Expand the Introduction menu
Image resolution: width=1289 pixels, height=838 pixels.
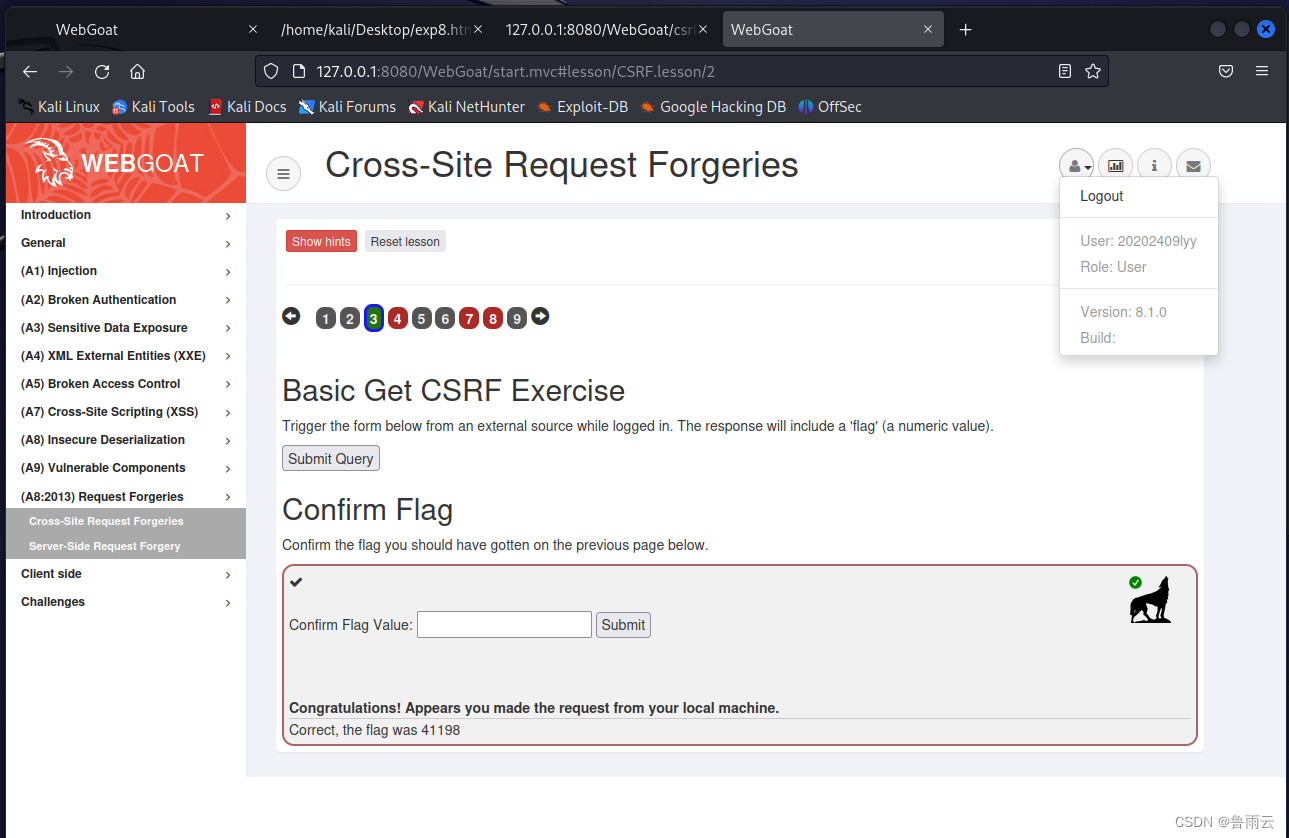(x=125, y=215)
